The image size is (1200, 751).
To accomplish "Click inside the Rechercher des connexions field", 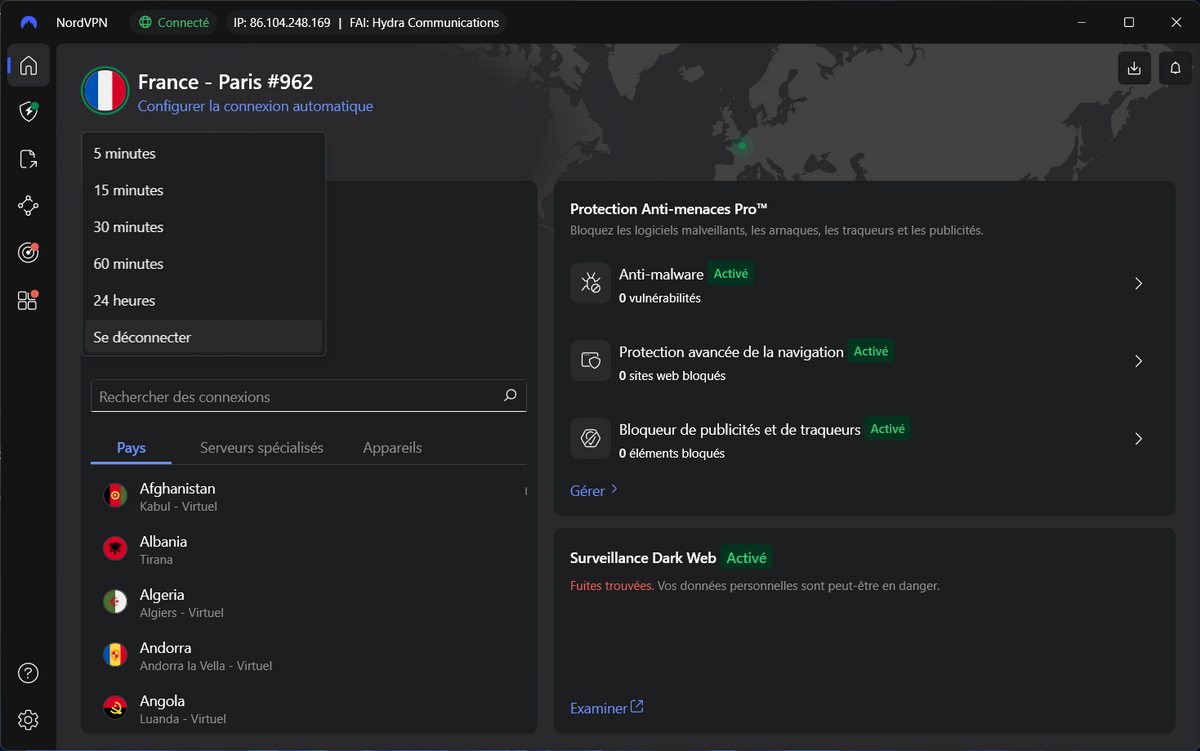I will point(300,396).
